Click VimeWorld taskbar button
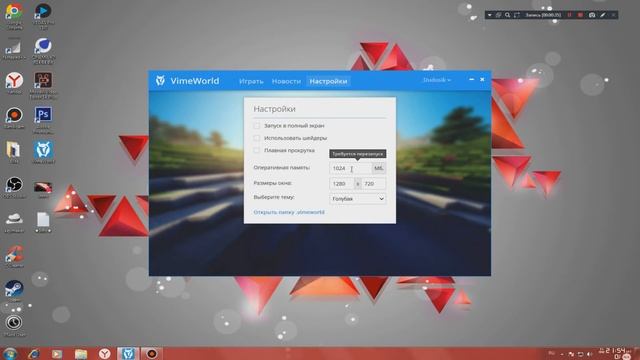 click(x=128, y=354)
